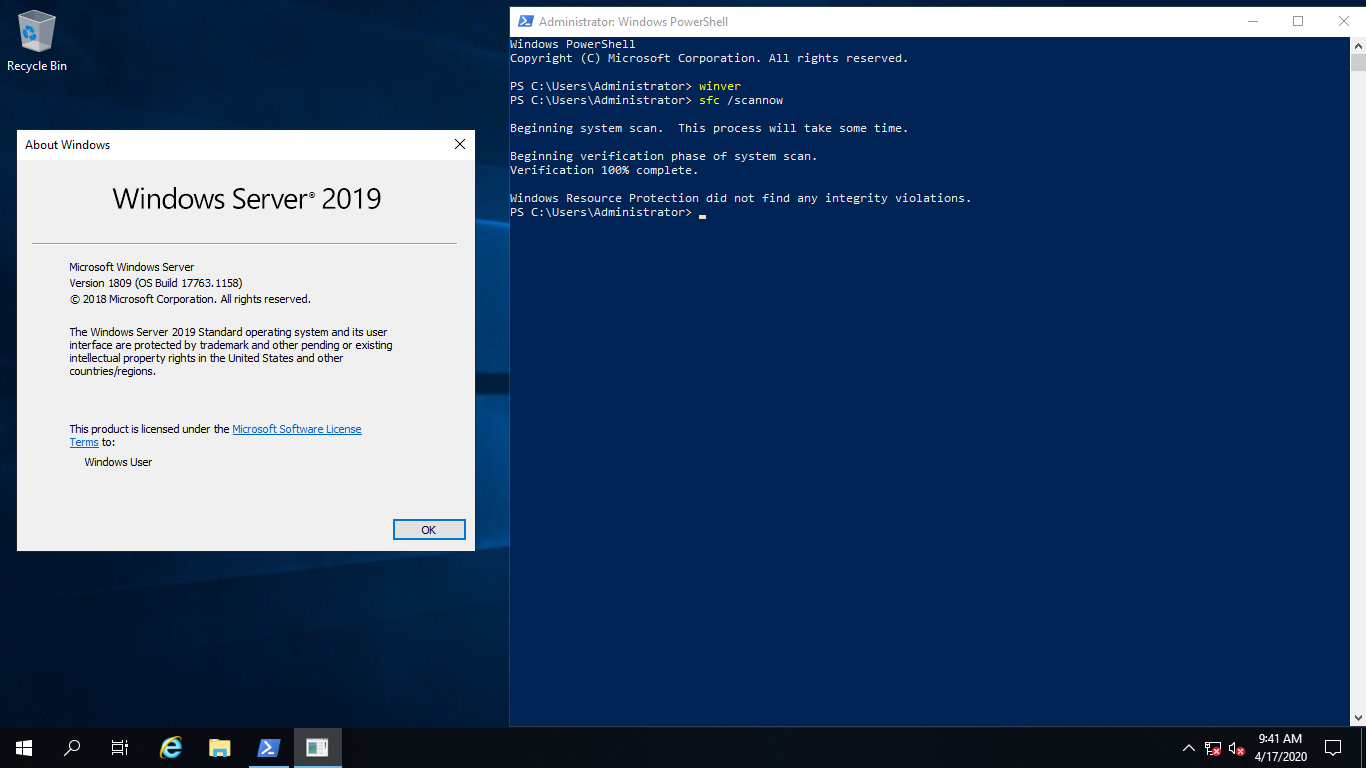Click 'Version 1809 (OS Build 17763.1158)' text
Image resolution: width=1366 pixels, height=768 pixels.
pos(156,283)
